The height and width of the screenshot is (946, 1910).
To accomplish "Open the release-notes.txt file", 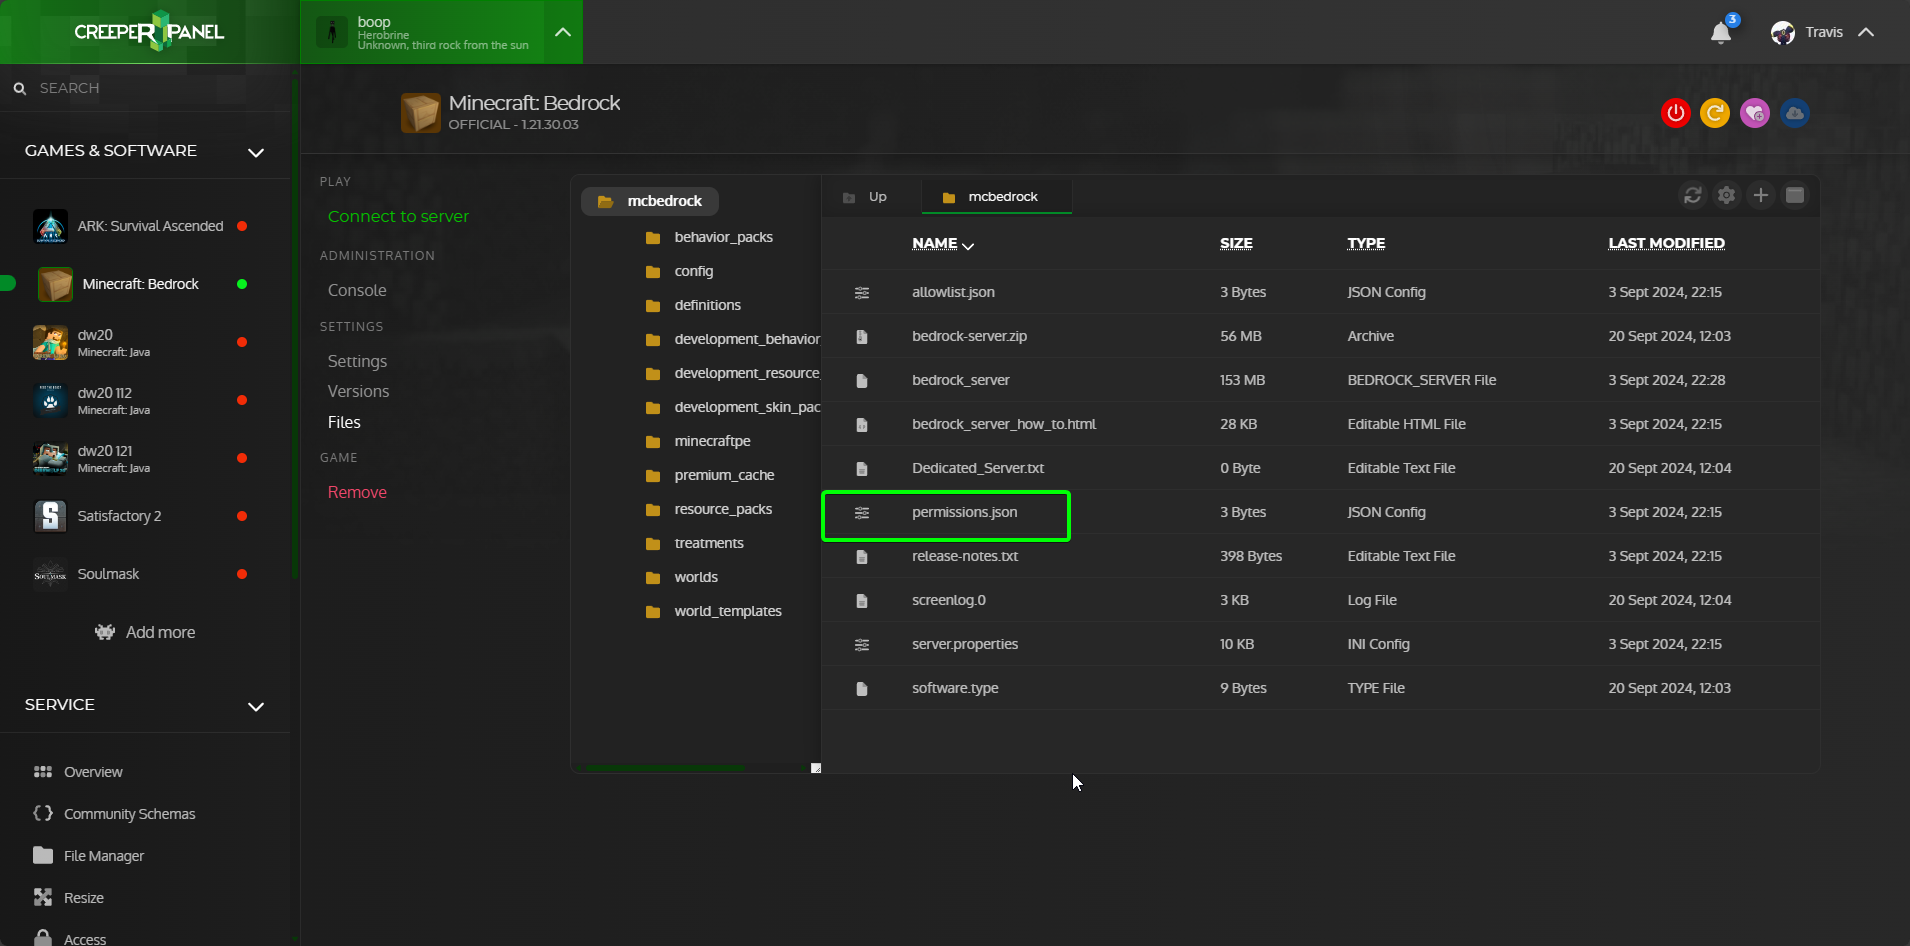I will tap(965, 556).
